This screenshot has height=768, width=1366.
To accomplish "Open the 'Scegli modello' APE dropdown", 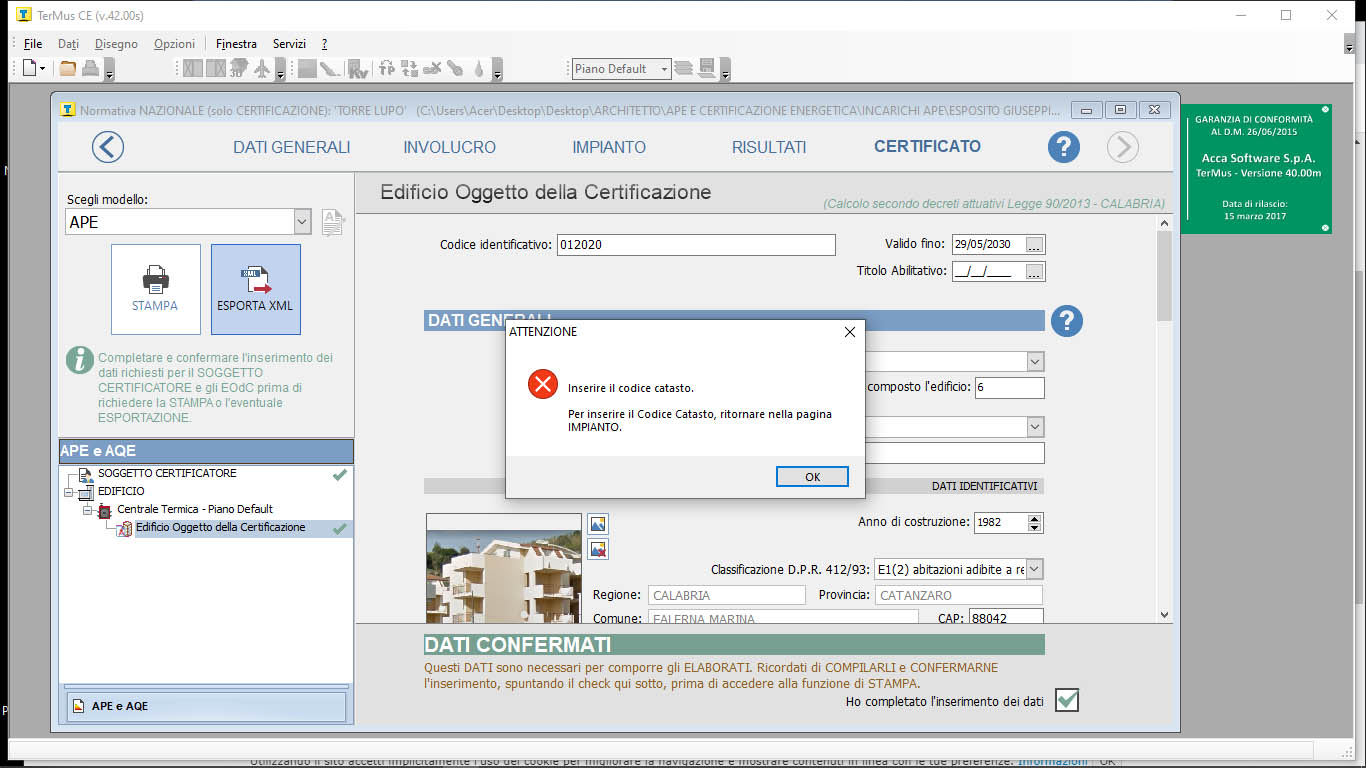I will pos(302,222).
